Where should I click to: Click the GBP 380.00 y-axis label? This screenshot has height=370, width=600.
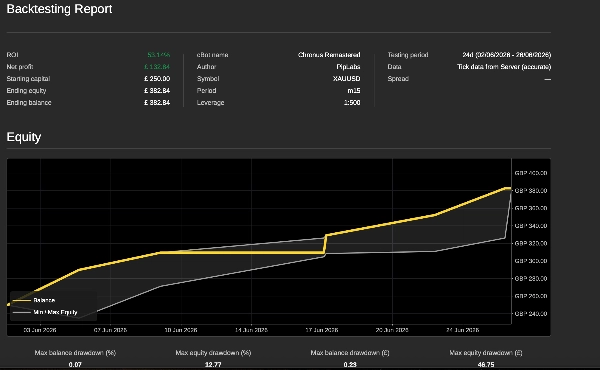531,191
